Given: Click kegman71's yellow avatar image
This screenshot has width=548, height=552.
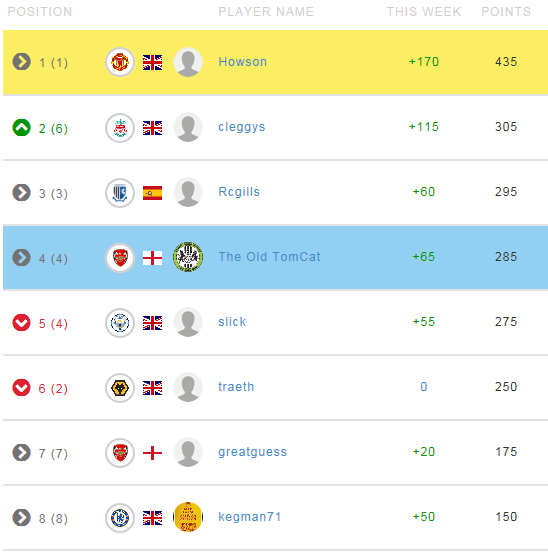Looking at the screenshot, I should point(188,517).
